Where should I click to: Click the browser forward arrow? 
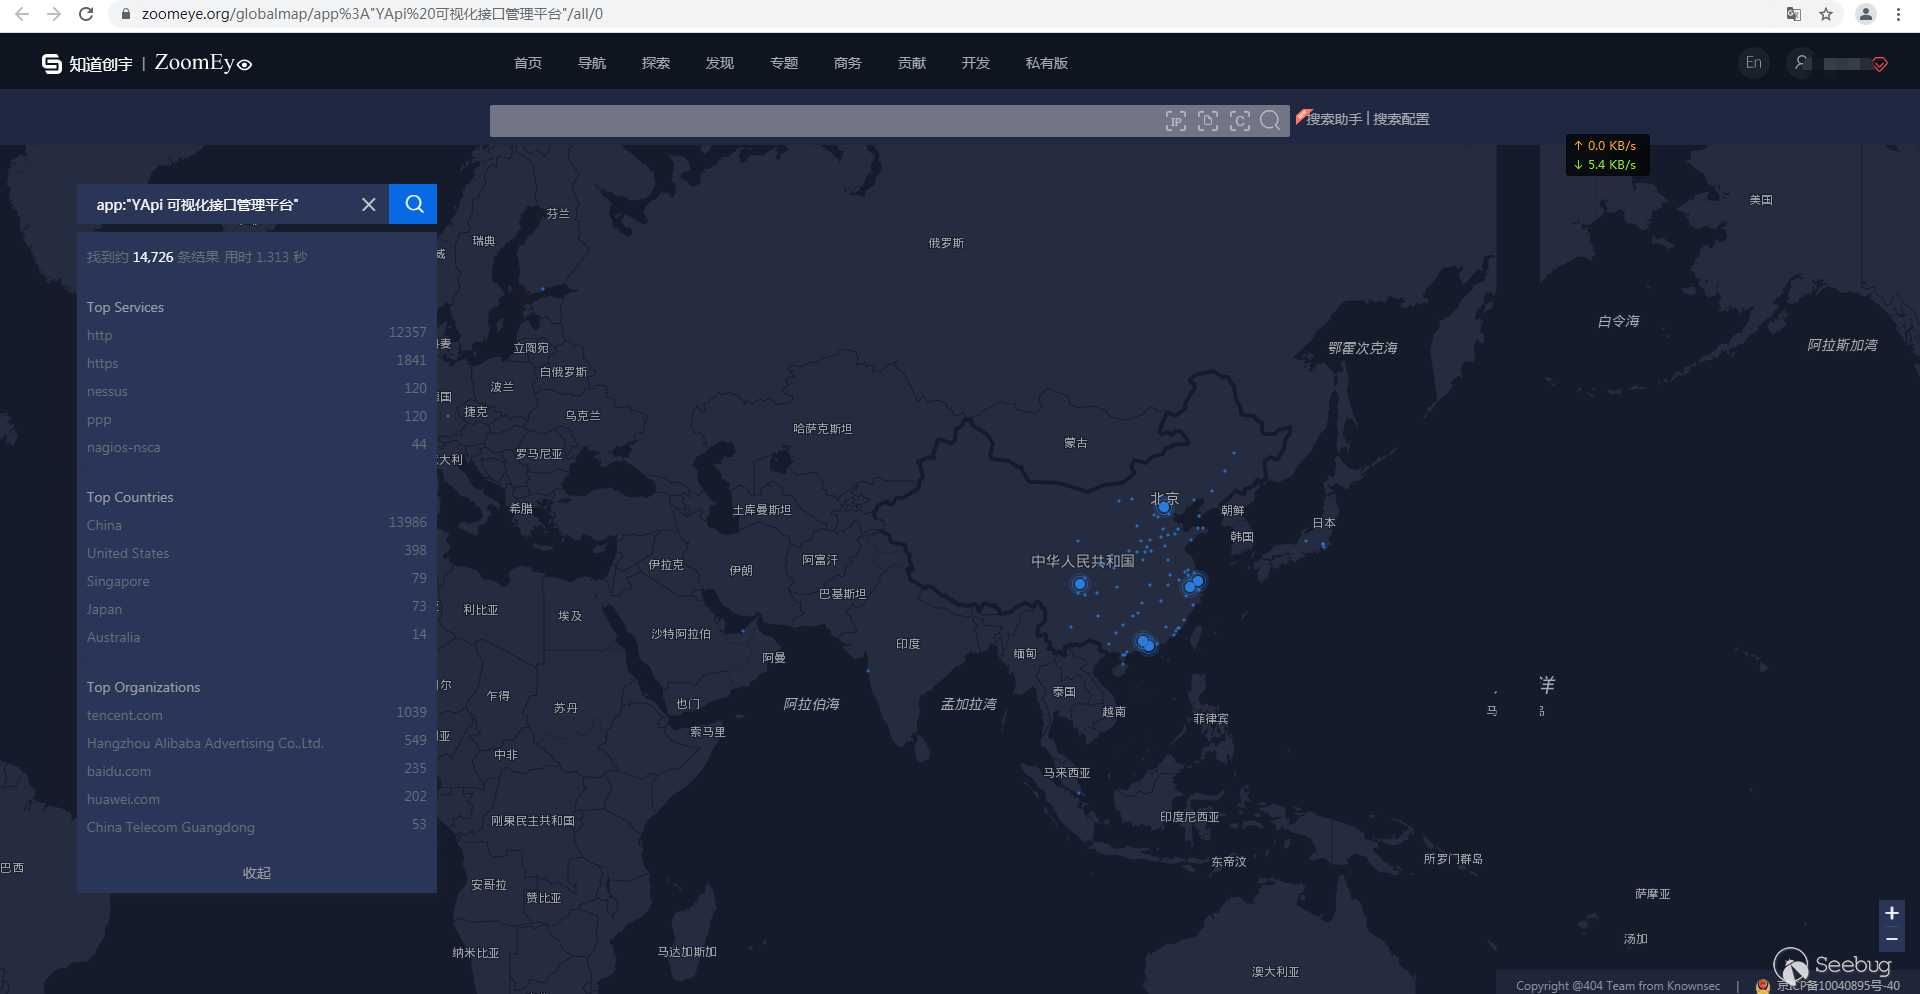(54, 14)
